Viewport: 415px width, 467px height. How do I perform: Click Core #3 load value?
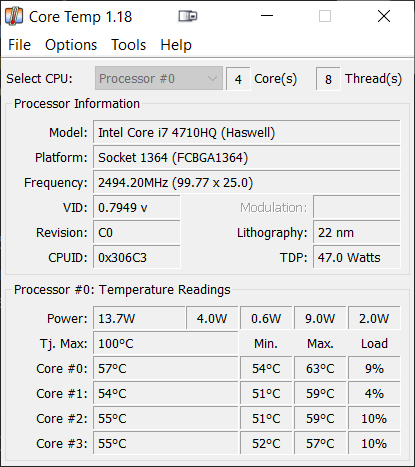click(374, 443)
